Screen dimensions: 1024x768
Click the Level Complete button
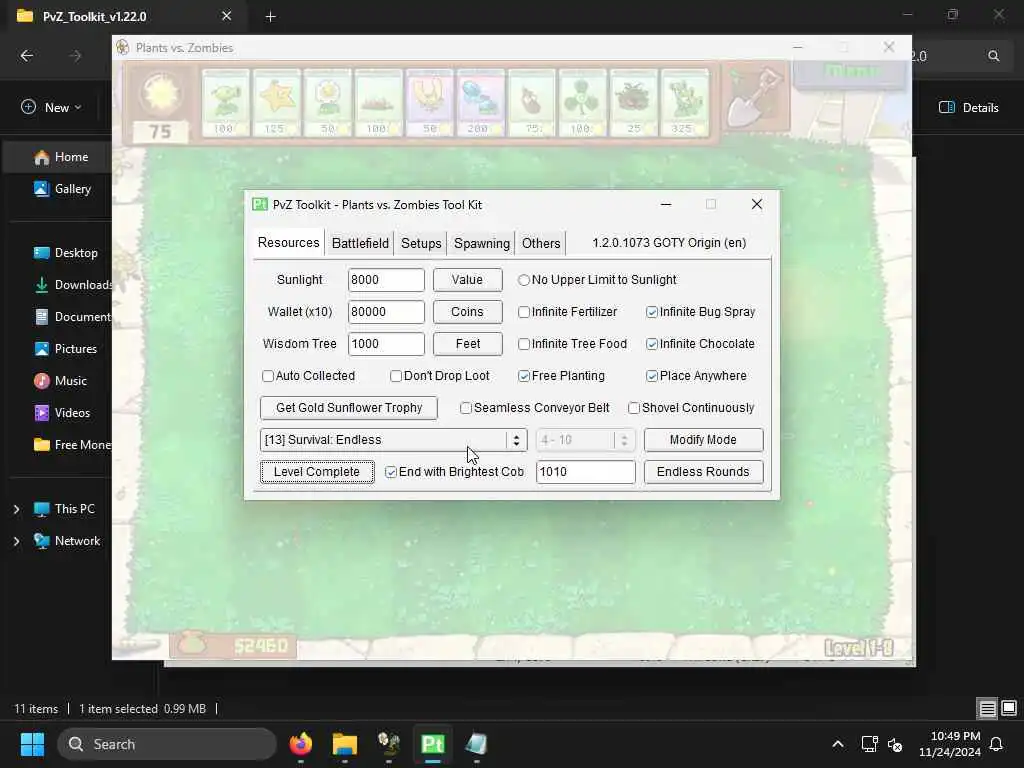point(317,472)
